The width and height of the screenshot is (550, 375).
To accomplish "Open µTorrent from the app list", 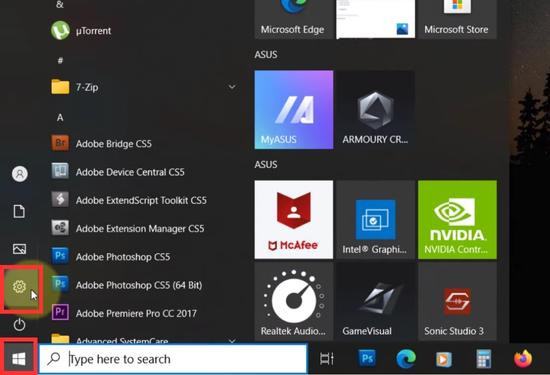I will [x=144, y=31].
